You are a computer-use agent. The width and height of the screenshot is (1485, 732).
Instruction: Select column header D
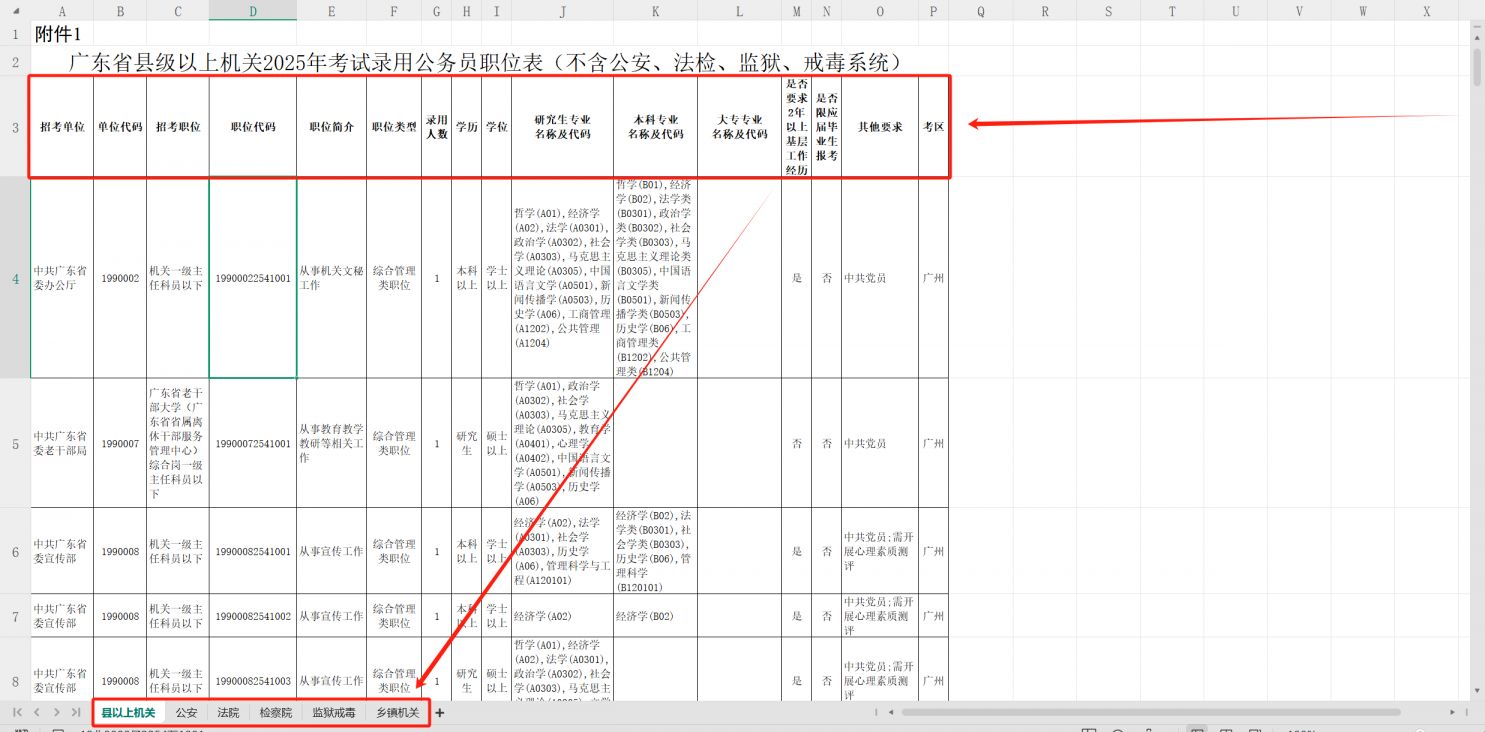252,12
